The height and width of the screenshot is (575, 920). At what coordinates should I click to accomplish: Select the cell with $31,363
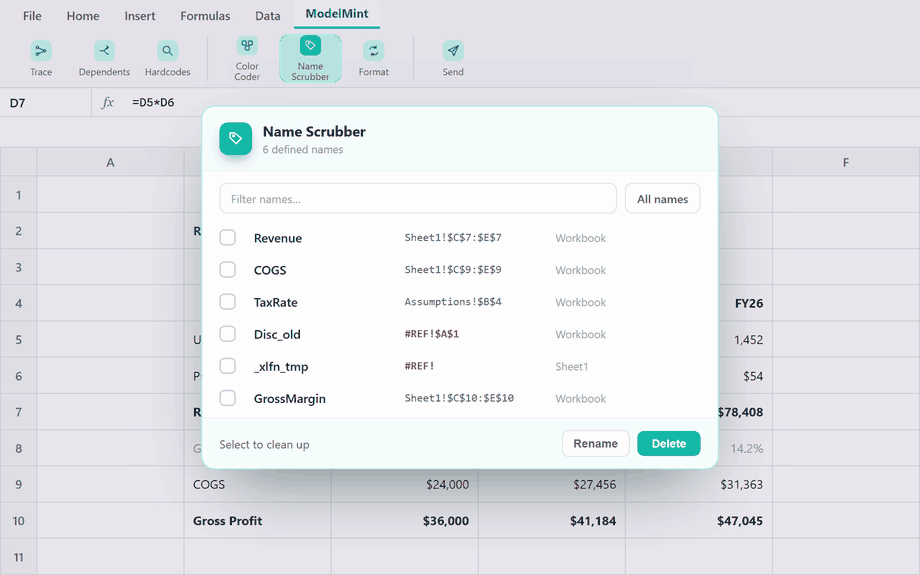pos(699,485)
